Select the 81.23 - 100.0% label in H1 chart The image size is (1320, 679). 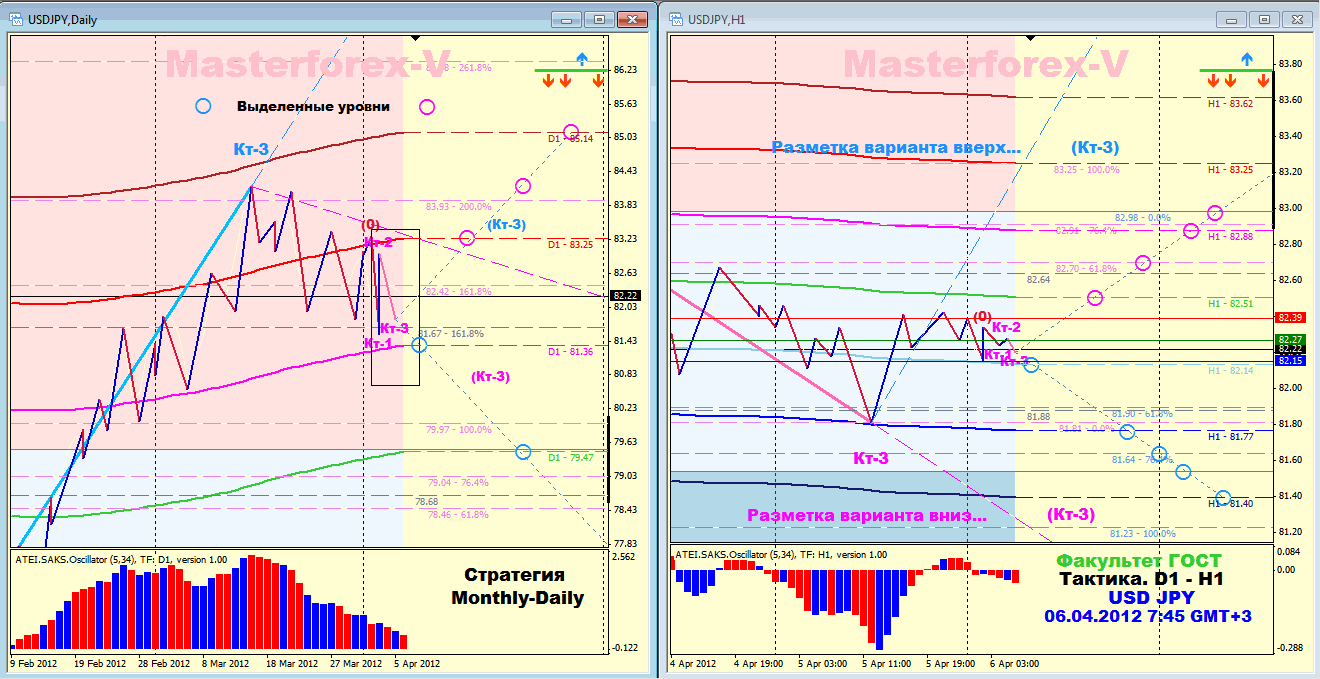(1142, 534)
